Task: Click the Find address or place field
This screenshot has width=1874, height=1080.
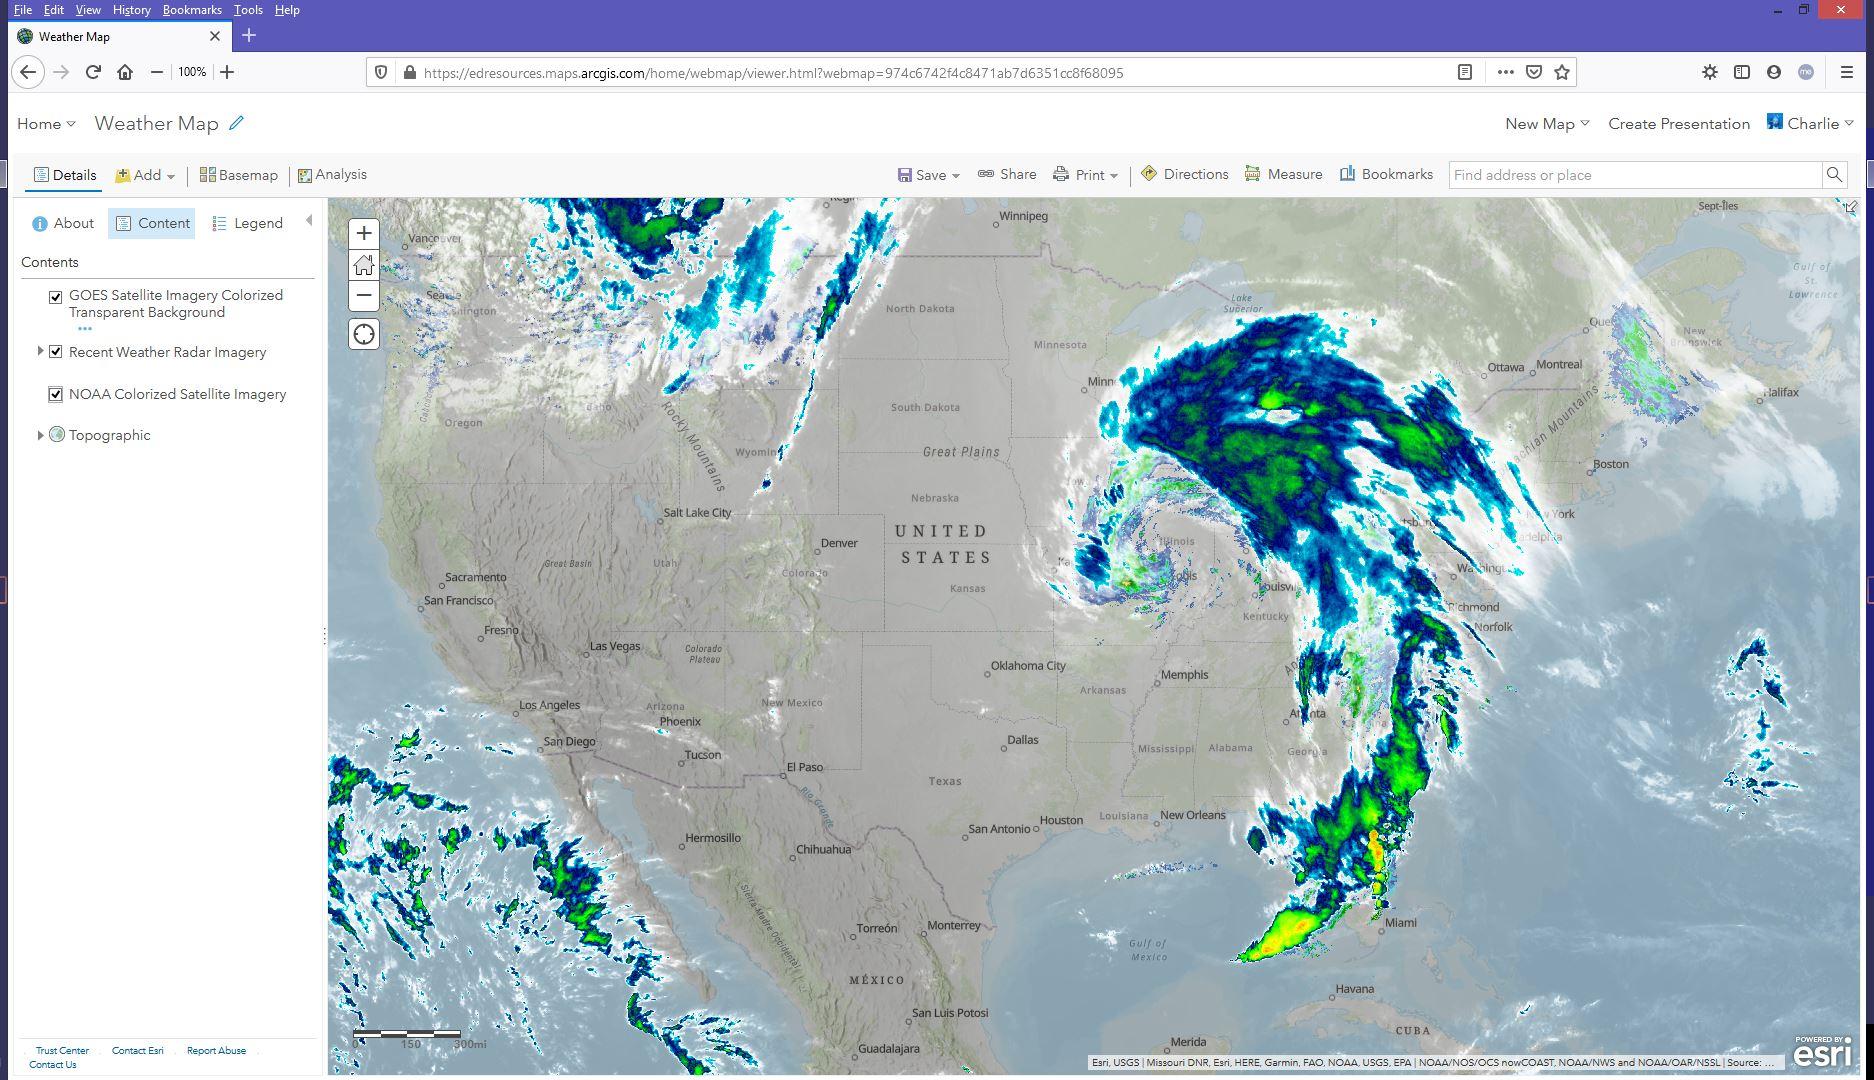Action: [x=1634, y=175]
